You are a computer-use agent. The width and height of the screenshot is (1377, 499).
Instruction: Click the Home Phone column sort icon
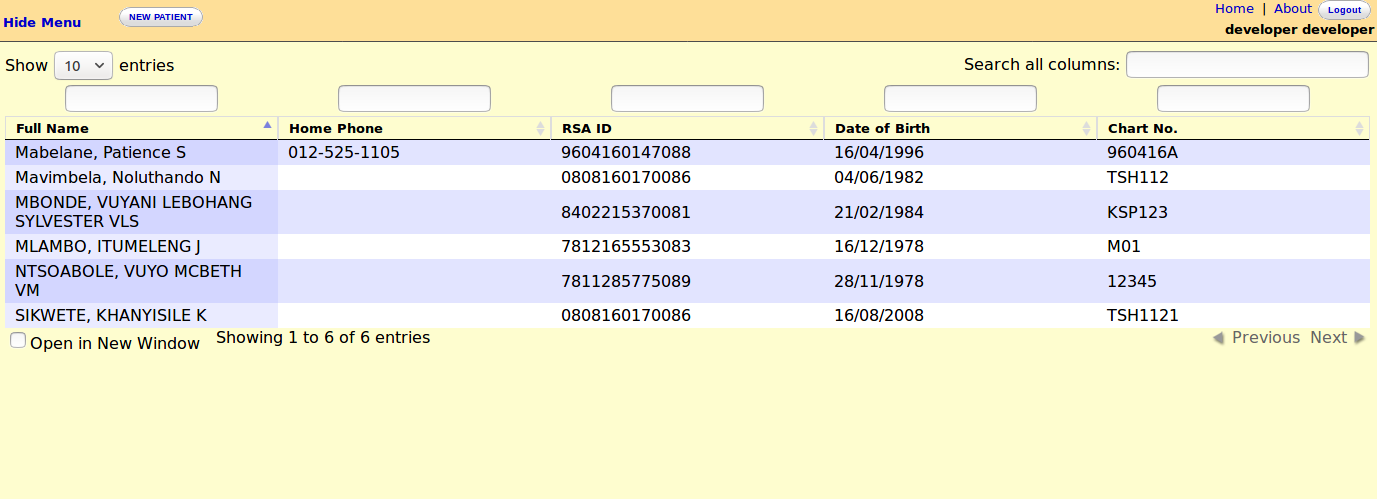[x=540, y=128]
